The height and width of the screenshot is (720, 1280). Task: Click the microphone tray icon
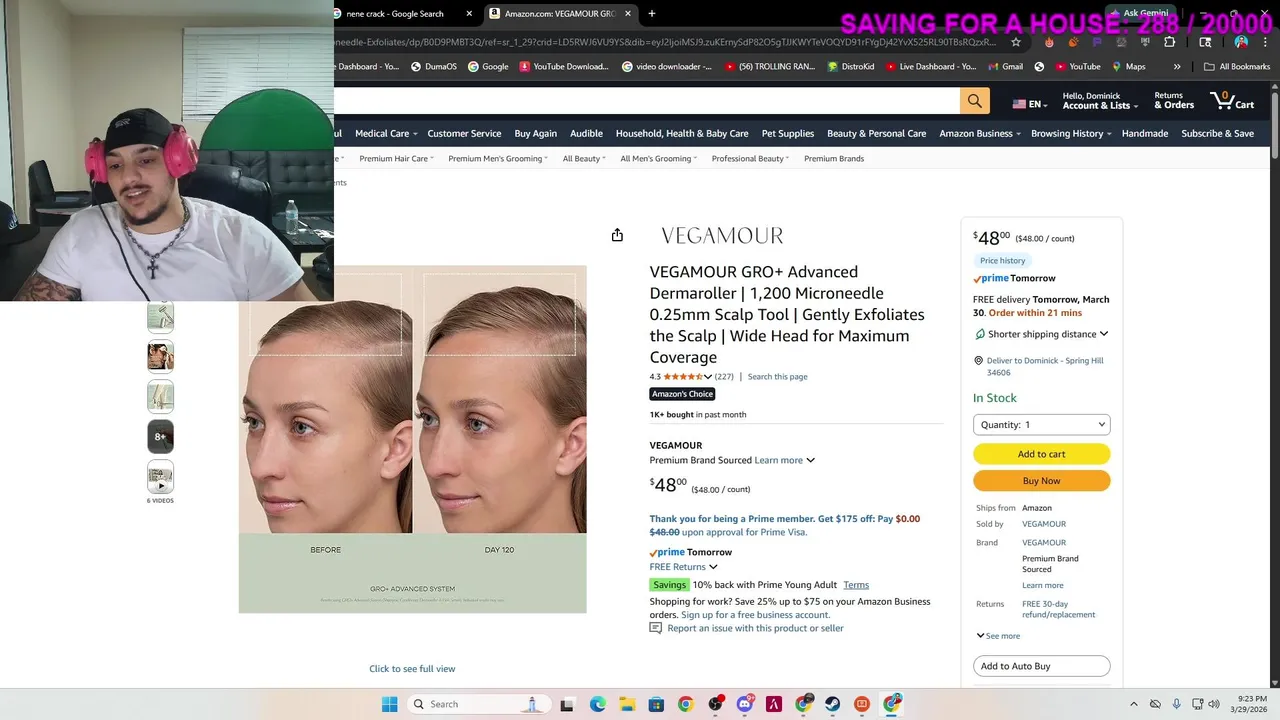pyautogui.click(x=1176, y=704)
